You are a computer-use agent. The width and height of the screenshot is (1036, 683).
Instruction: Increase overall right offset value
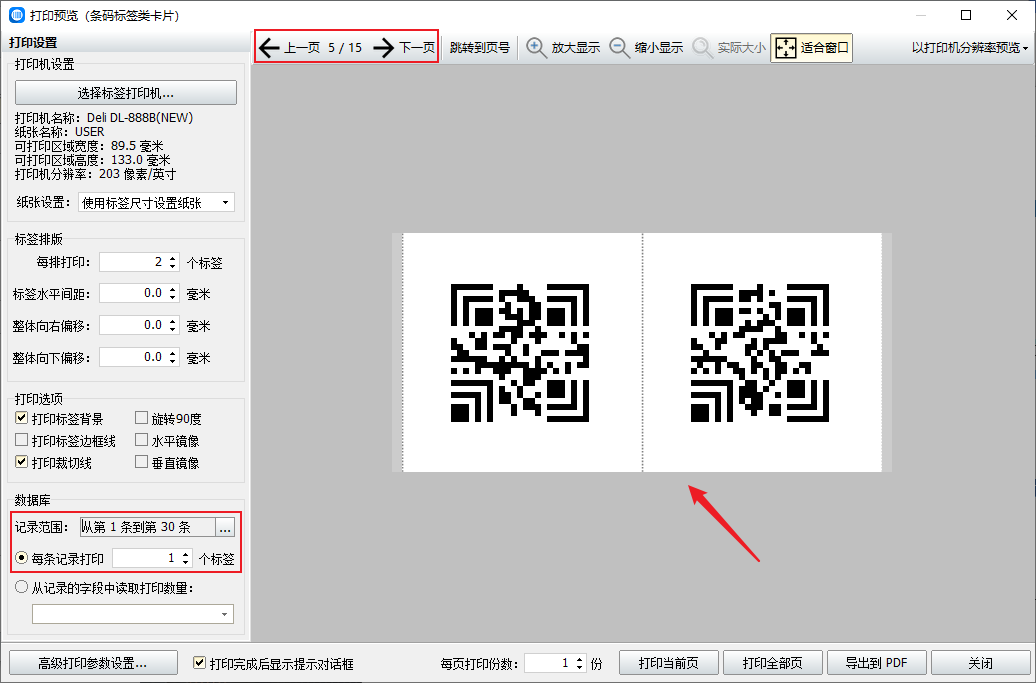(172, 321)
